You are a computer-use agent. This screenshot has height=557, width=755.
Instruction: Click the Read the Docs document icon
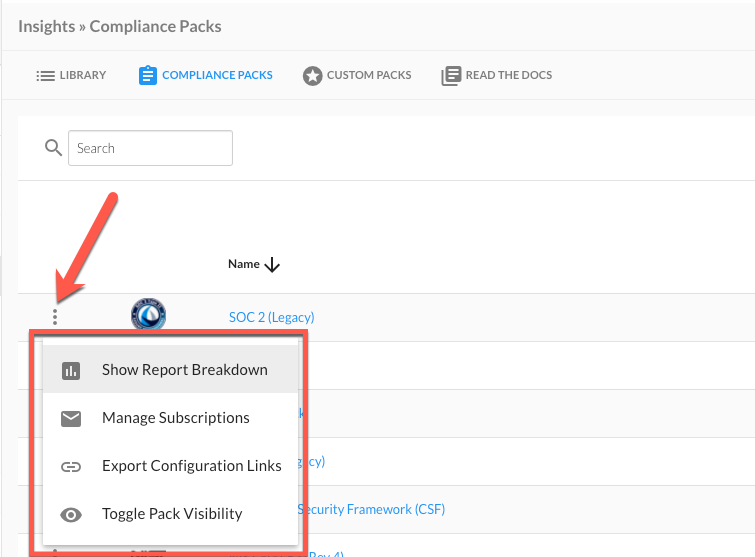[451, 76]
